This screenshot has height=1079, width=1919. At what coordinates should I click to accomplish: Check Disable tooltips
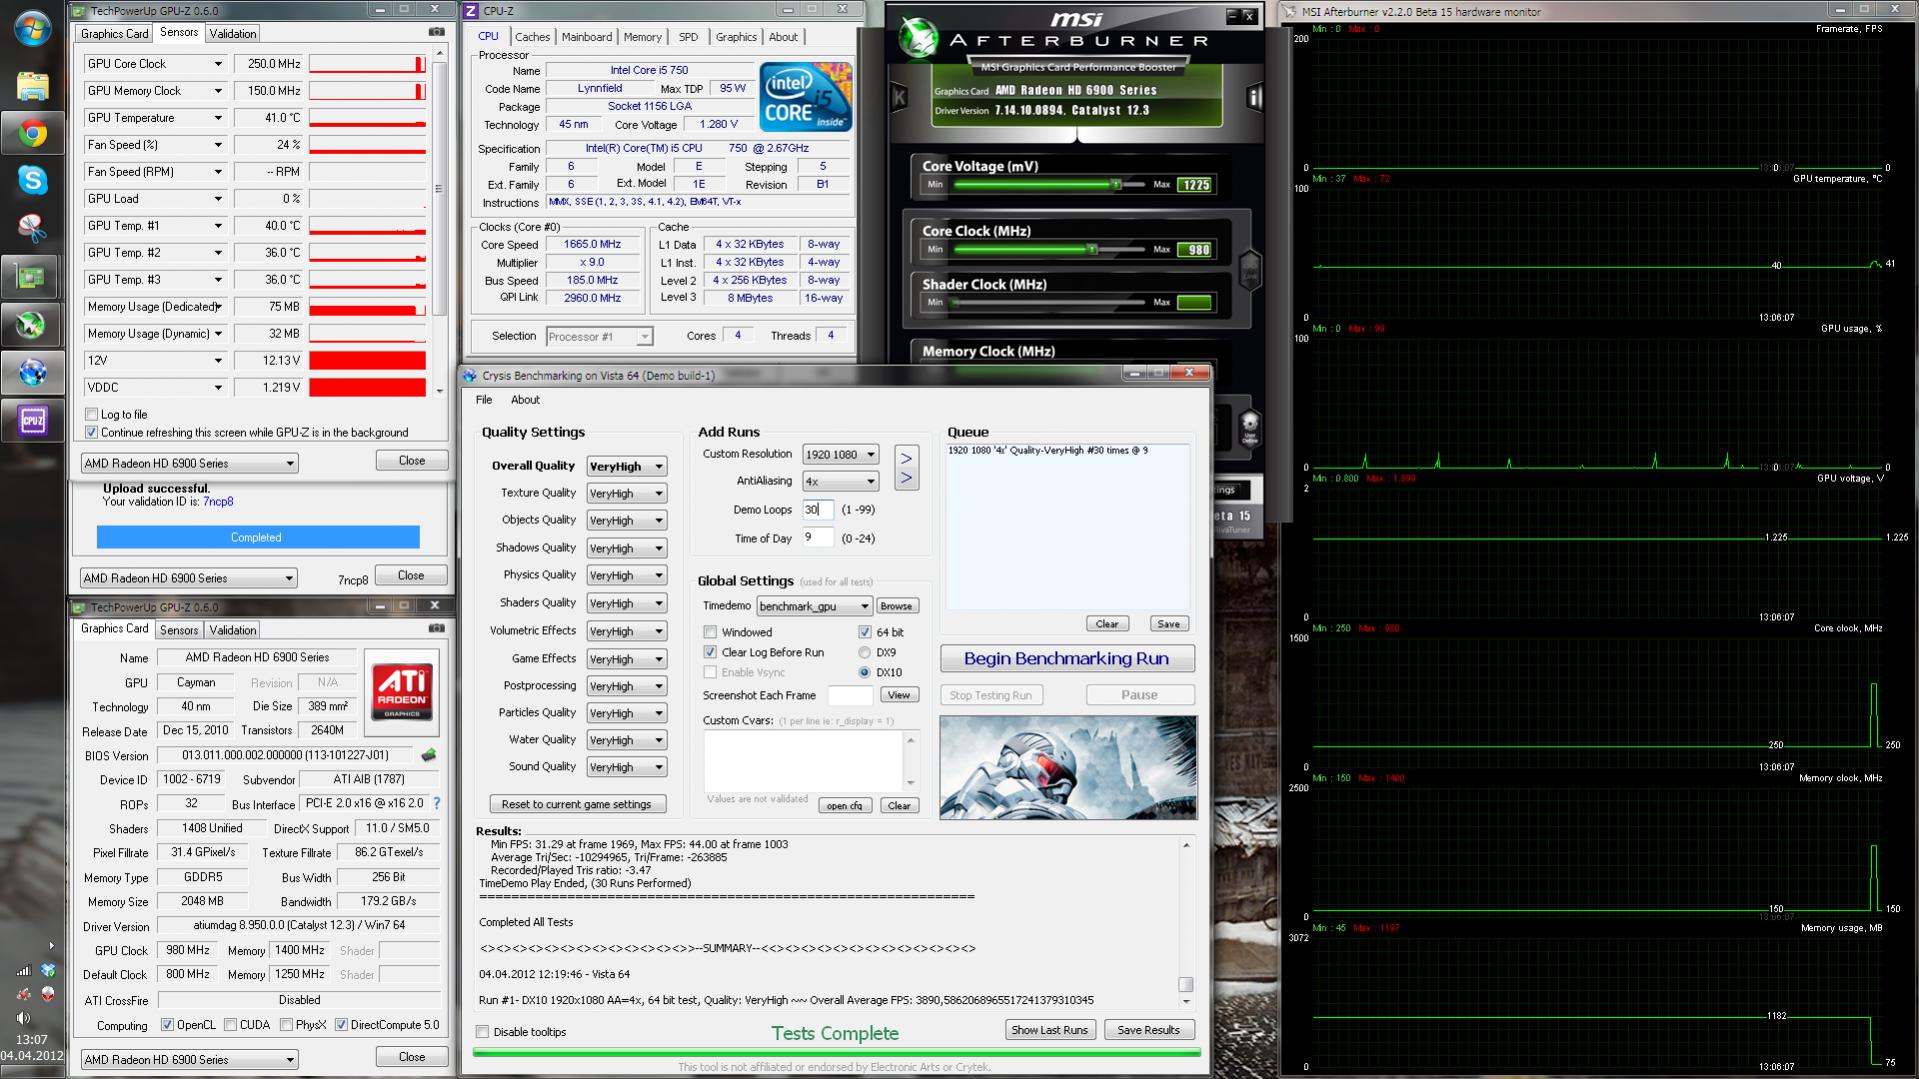tap(483, 1032)
